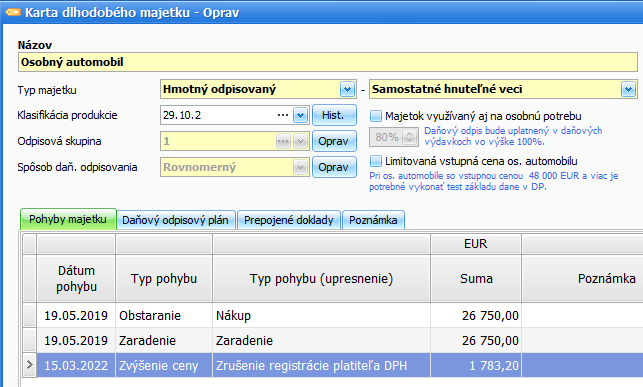This screenshot has width=643, height=387.
Task: Click the 26 750,00 amount in the Zaradenie row
Action: (476, 341)
